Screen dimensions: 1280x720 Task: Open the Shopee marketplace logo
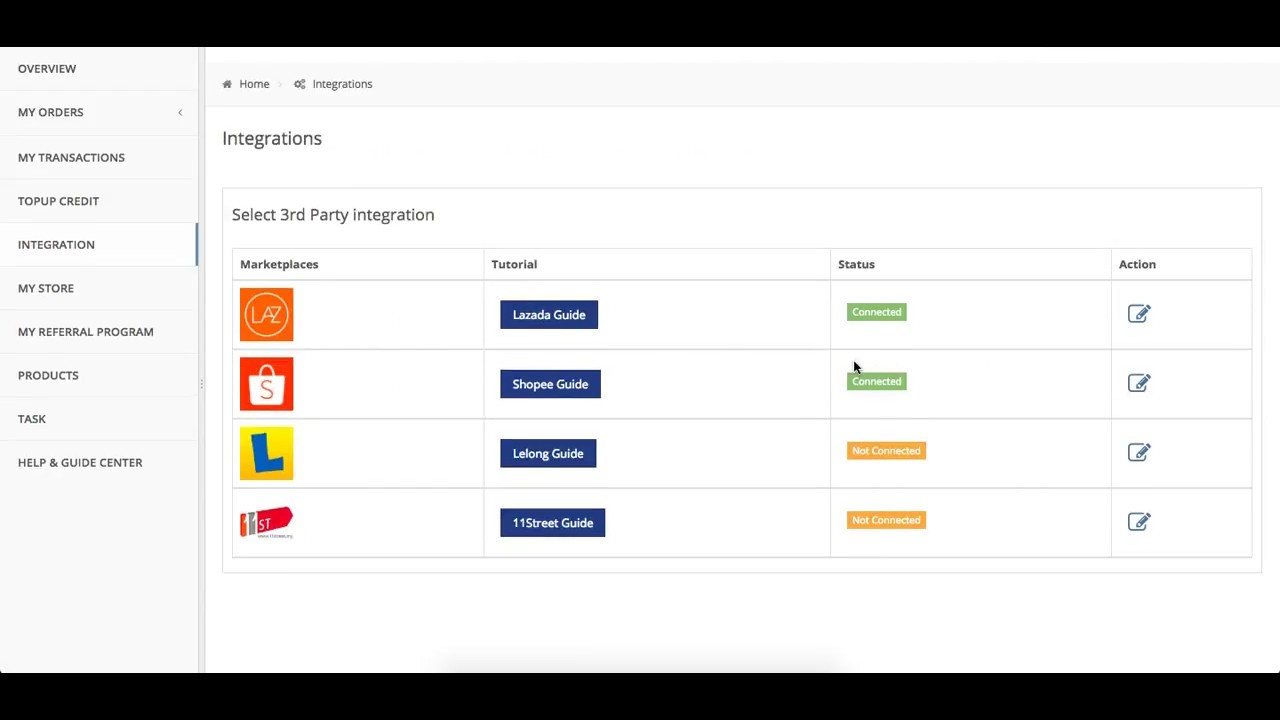(266, 384)
